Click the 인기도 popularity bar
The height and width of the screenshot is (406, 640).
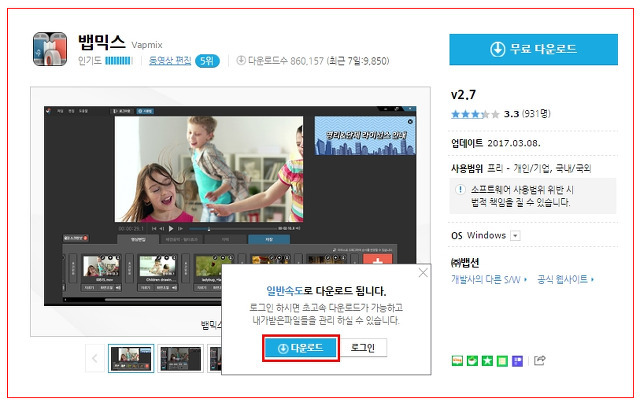(119, 61)
